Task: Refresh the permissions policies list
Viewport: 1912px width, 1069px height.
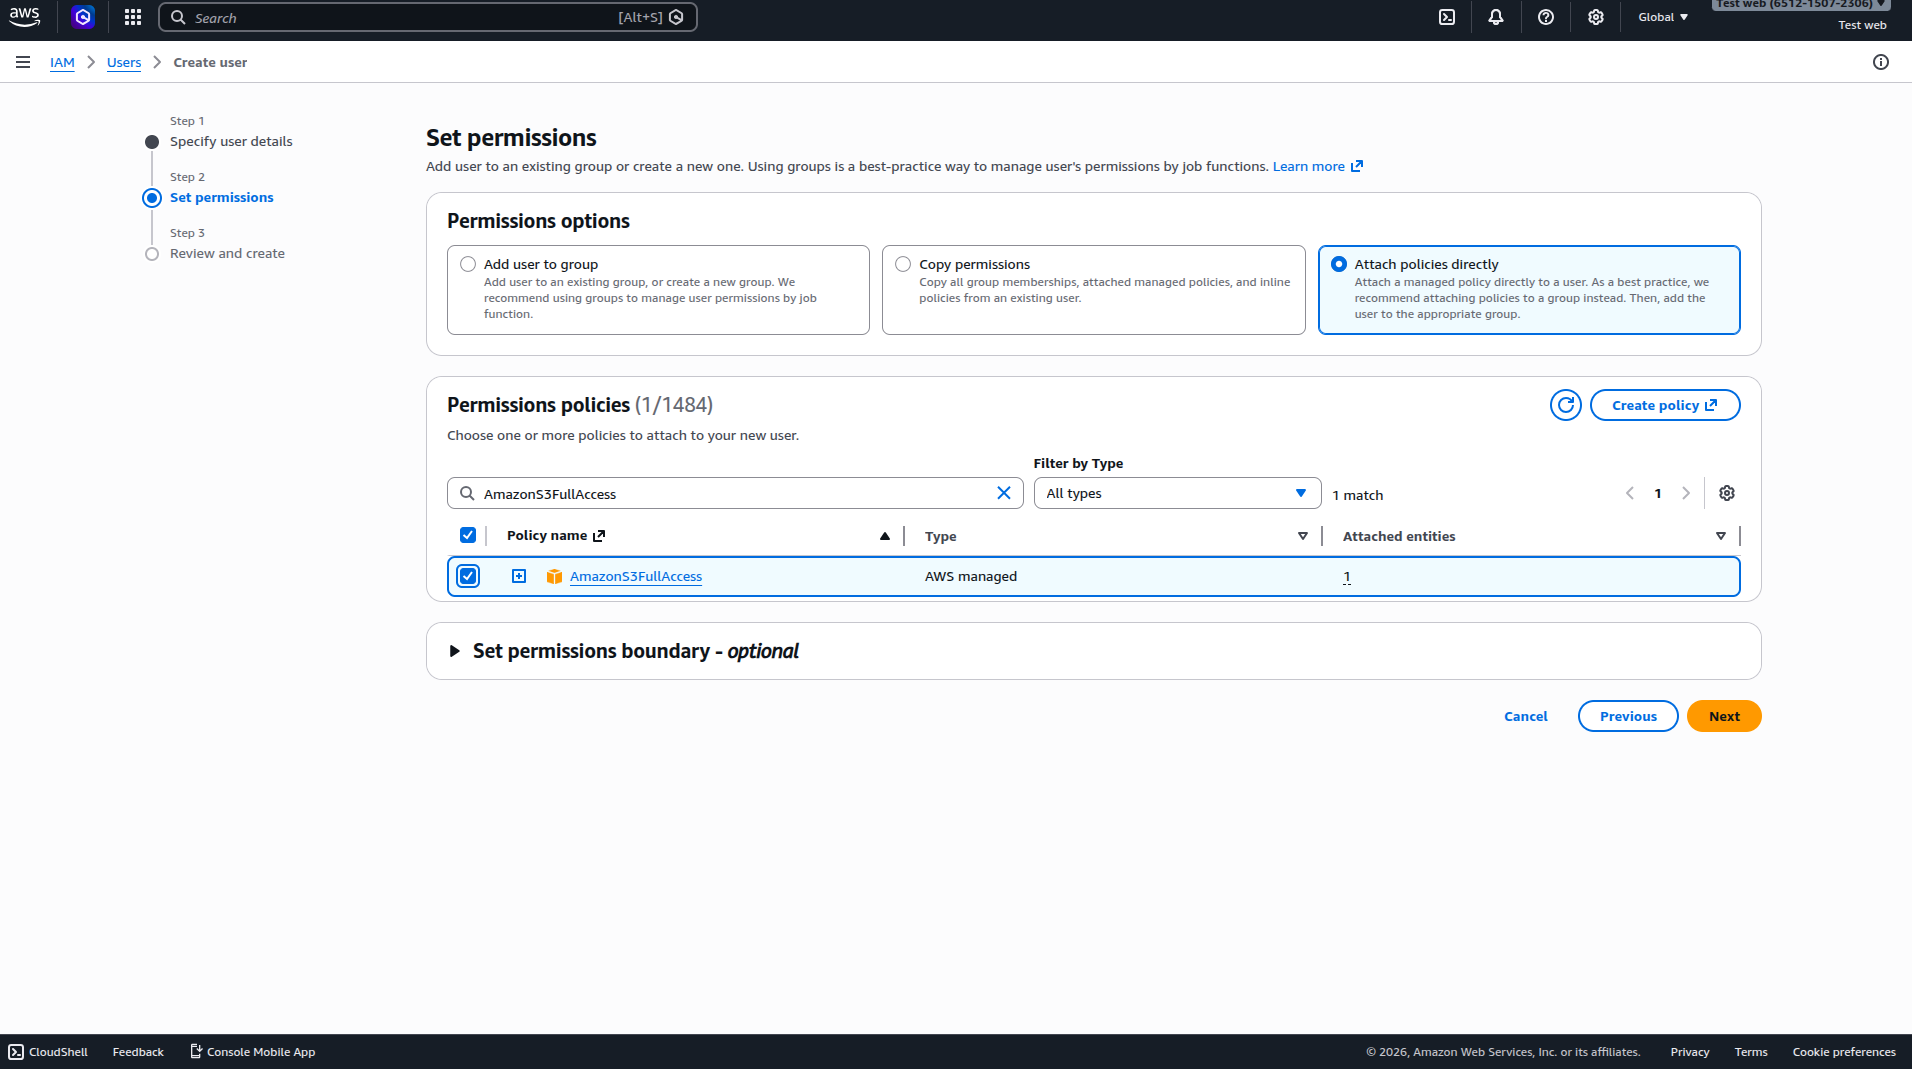Action: point(1566,405)
